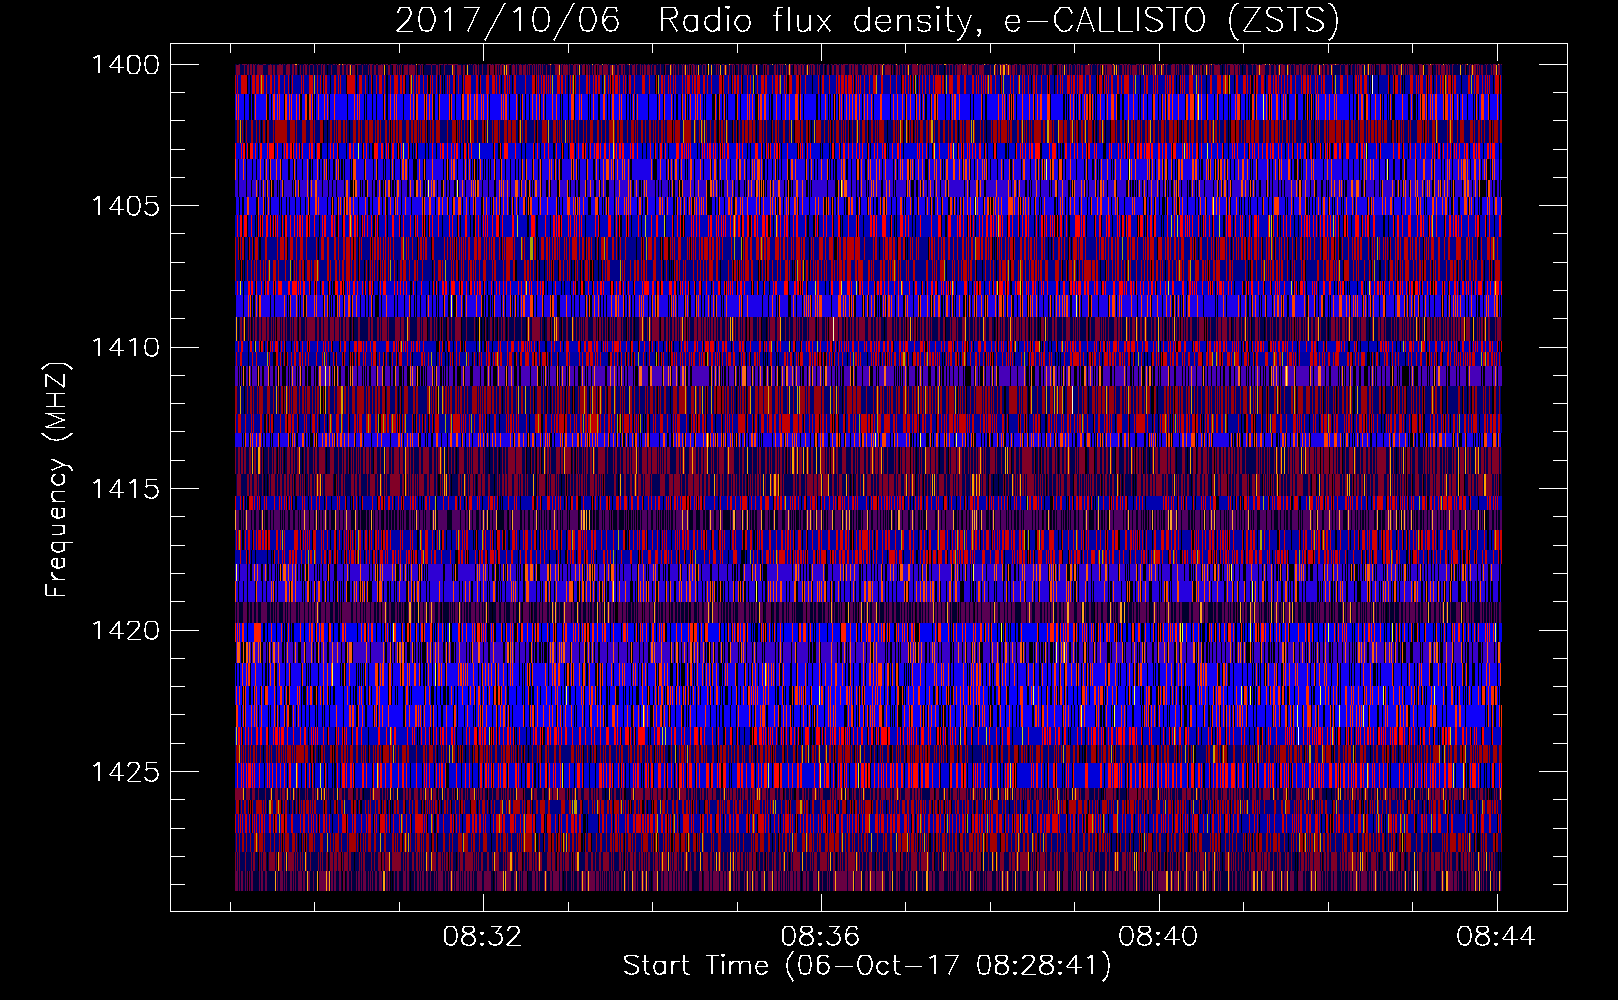This screenshot has height=1000, width=1618.
Task: Click the 1420 frequency tick label
Action: point(125,631)
